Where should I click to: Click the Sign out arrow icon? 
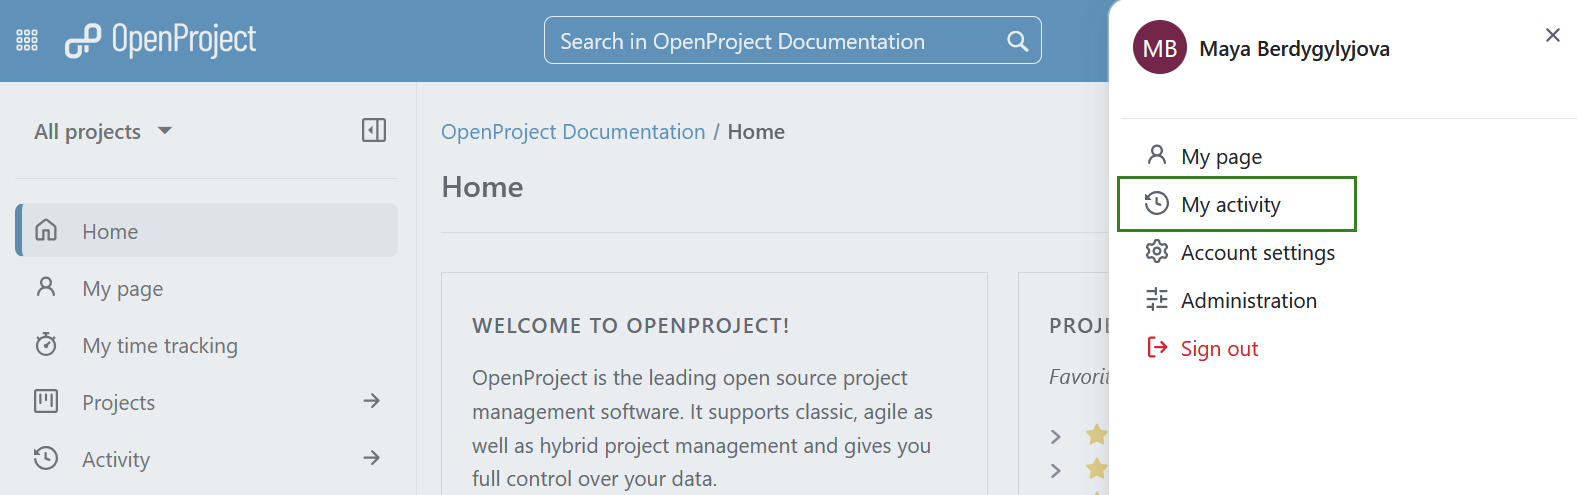pos(1157,348)
